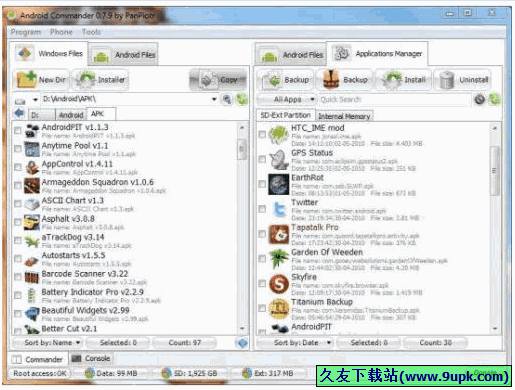Click the Backup button with life vest icon
Image resolution: width=515 pixels, height=390 pixels.
345,80
